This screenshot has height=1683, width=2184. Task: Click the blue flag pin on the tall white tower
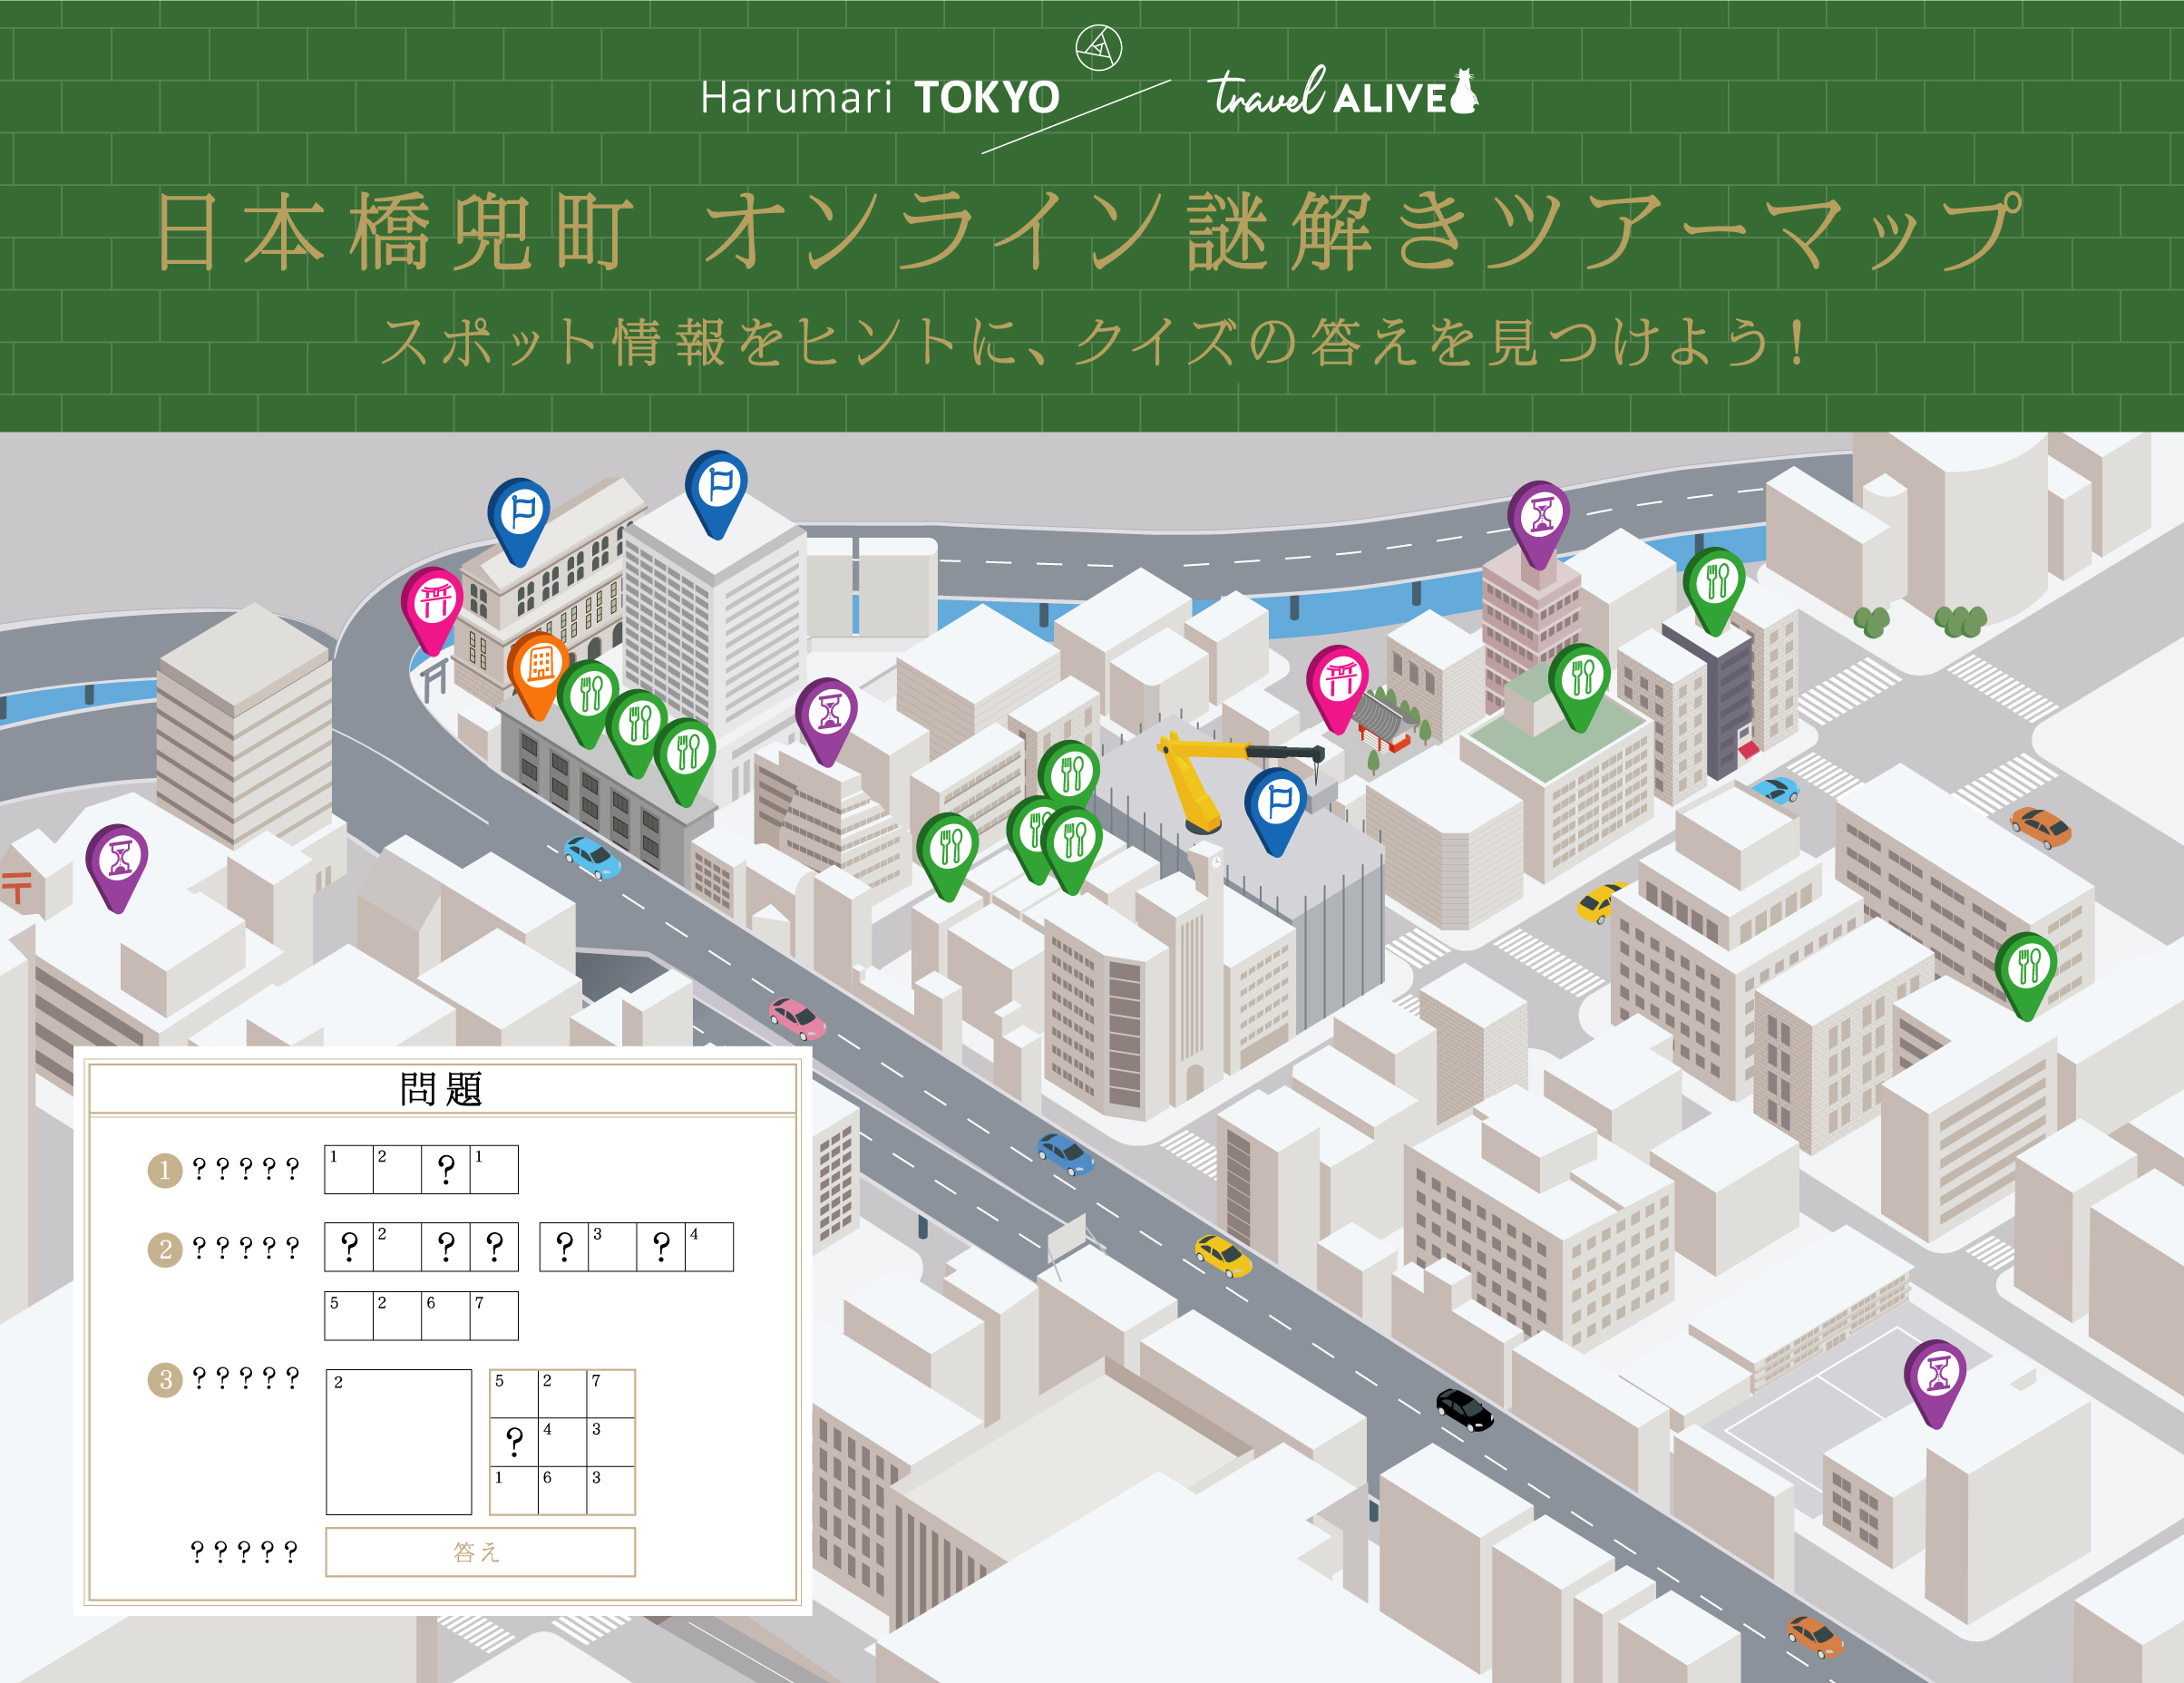[717, 486]
